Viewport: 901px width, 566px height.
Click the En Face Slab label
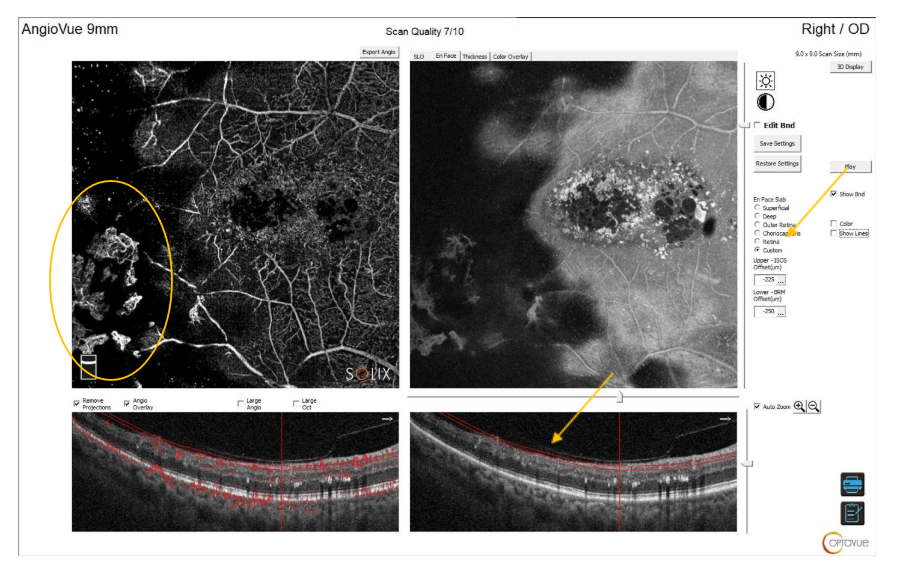pos(769,199)
